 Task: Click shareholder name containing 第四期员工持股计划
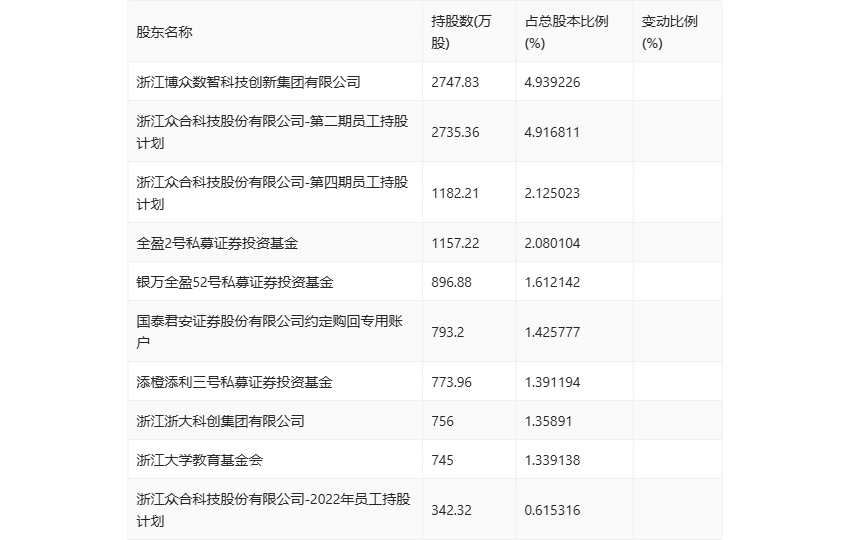pos(272,193)
